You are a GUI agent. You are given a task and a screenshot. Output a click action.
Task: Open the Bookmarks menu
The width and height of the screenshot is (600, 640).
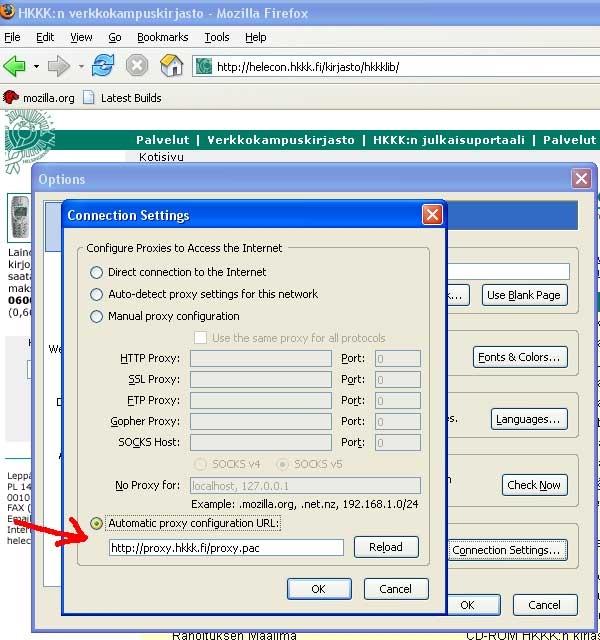[x=162, y=37]
